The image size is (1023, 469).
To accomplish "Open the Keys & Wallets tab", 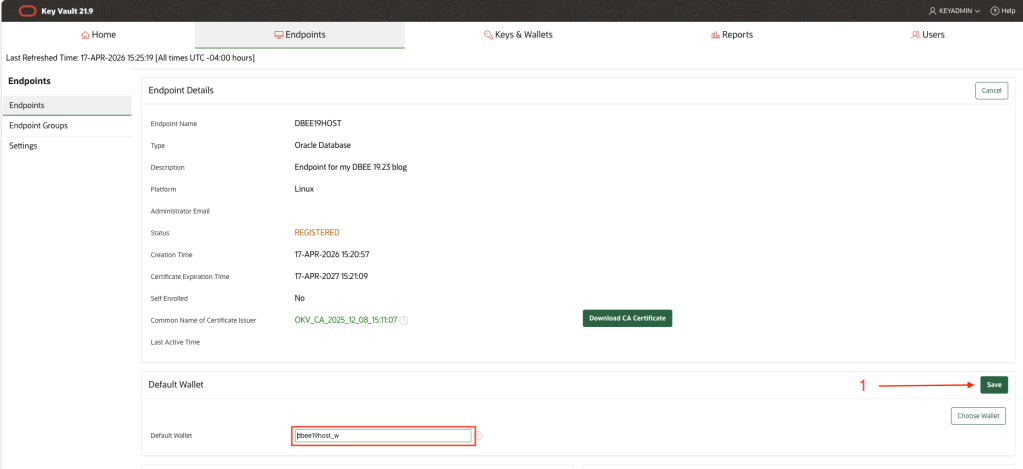I will pyautogui.click(x=518, y=35).
